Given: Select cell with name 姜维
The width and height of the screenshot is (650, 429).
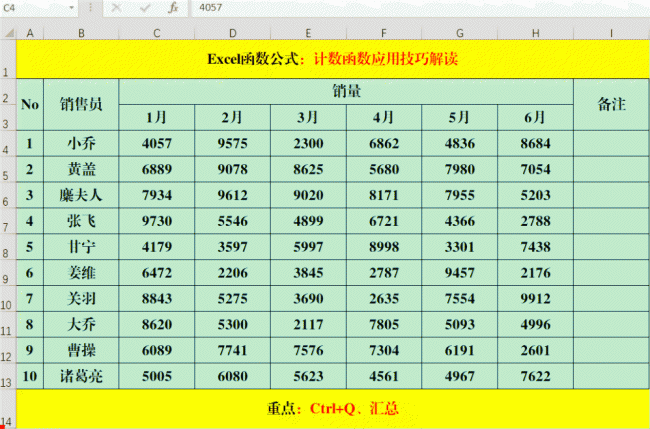Looking at the screenshot, I should 81,273.
